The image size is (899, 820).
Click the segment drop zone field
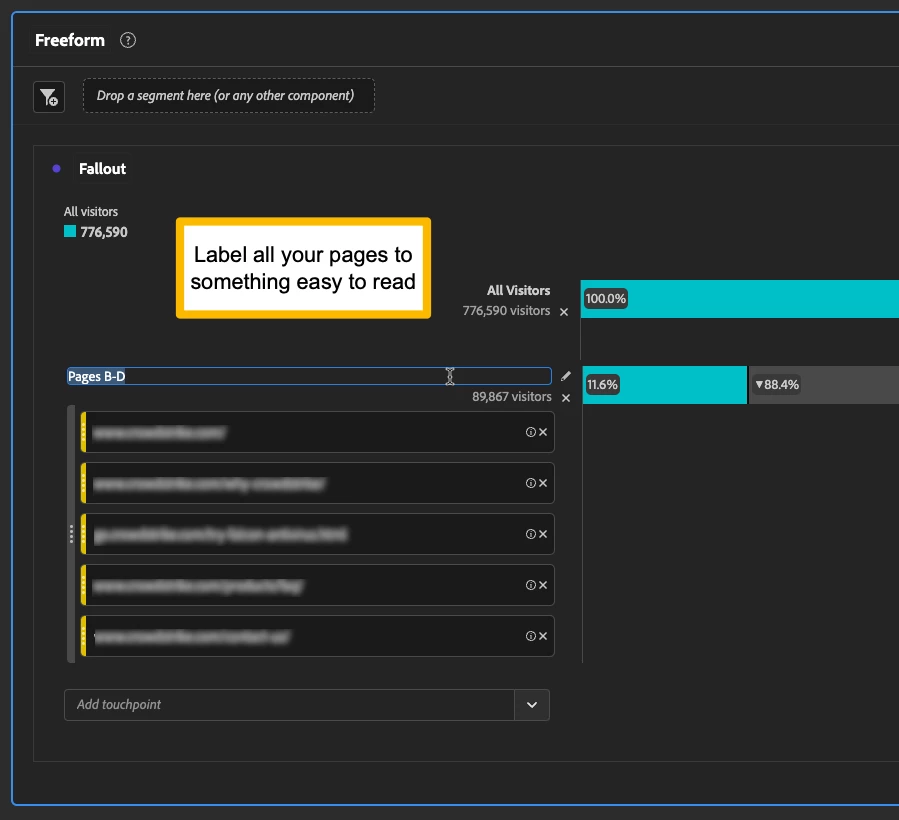tap(229, 96)
